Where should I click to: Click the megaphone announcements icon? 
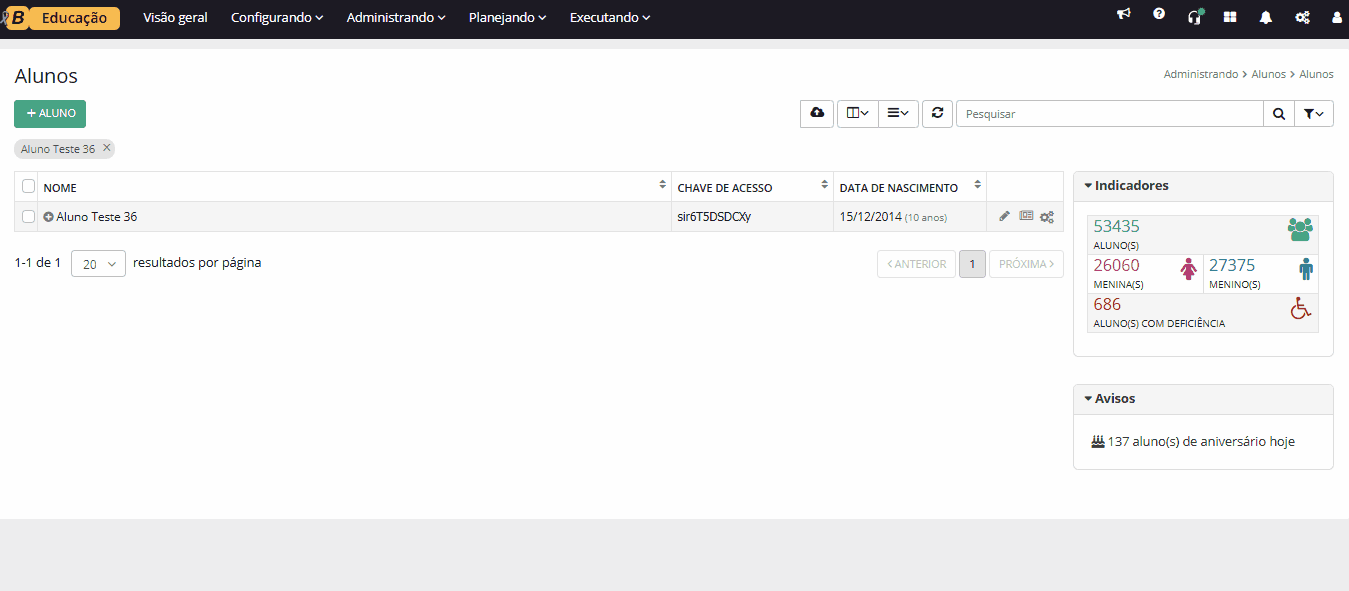1124,16
